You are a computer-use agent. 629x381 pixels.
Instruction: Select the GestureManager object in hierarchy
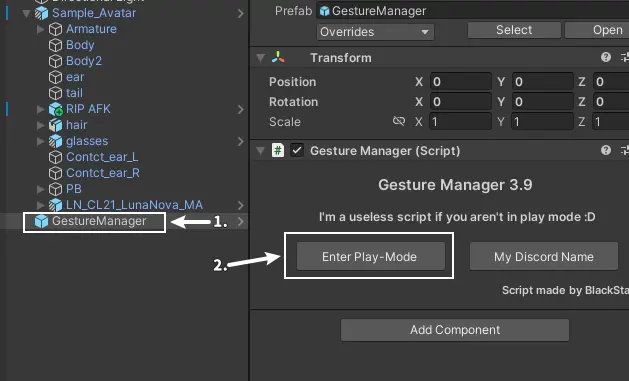pos(99,221)
